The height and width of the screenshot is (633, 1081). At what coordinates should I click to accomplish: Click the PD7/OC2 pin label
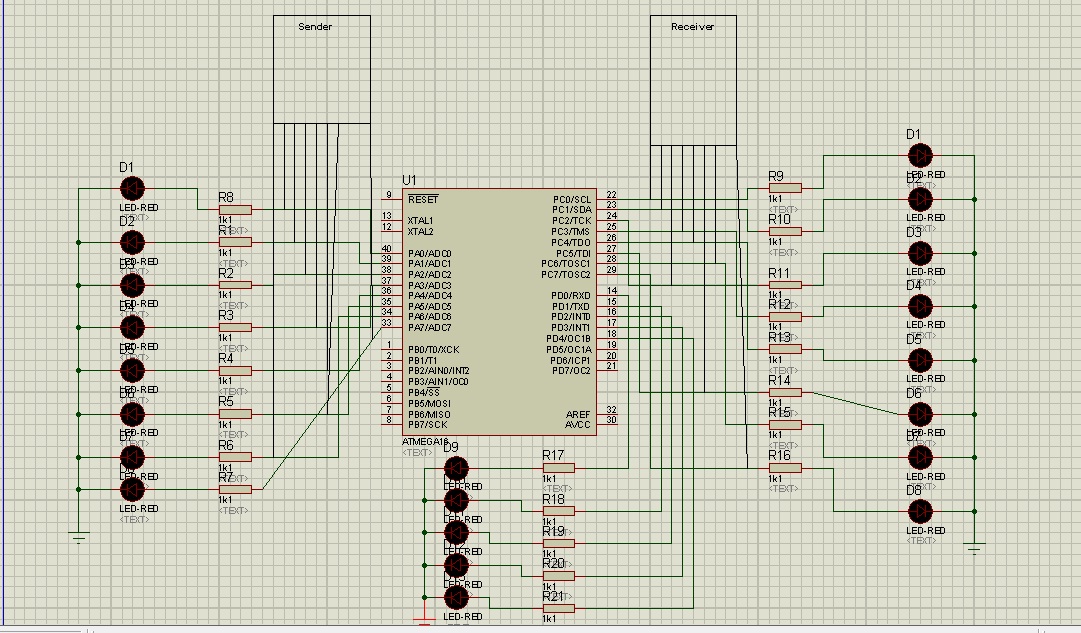pyautogui.click(x=572, y=371)
